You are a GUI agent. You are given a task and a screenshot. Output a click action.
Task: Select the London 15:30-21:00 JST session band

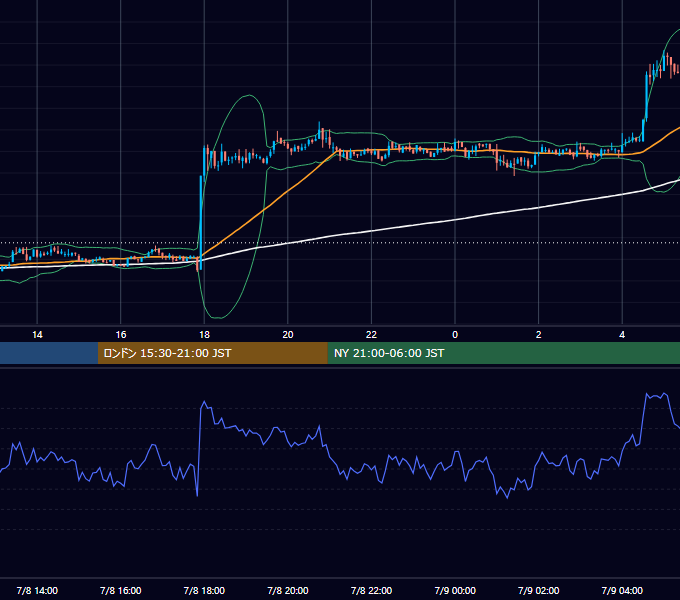[x=212, y=353]
